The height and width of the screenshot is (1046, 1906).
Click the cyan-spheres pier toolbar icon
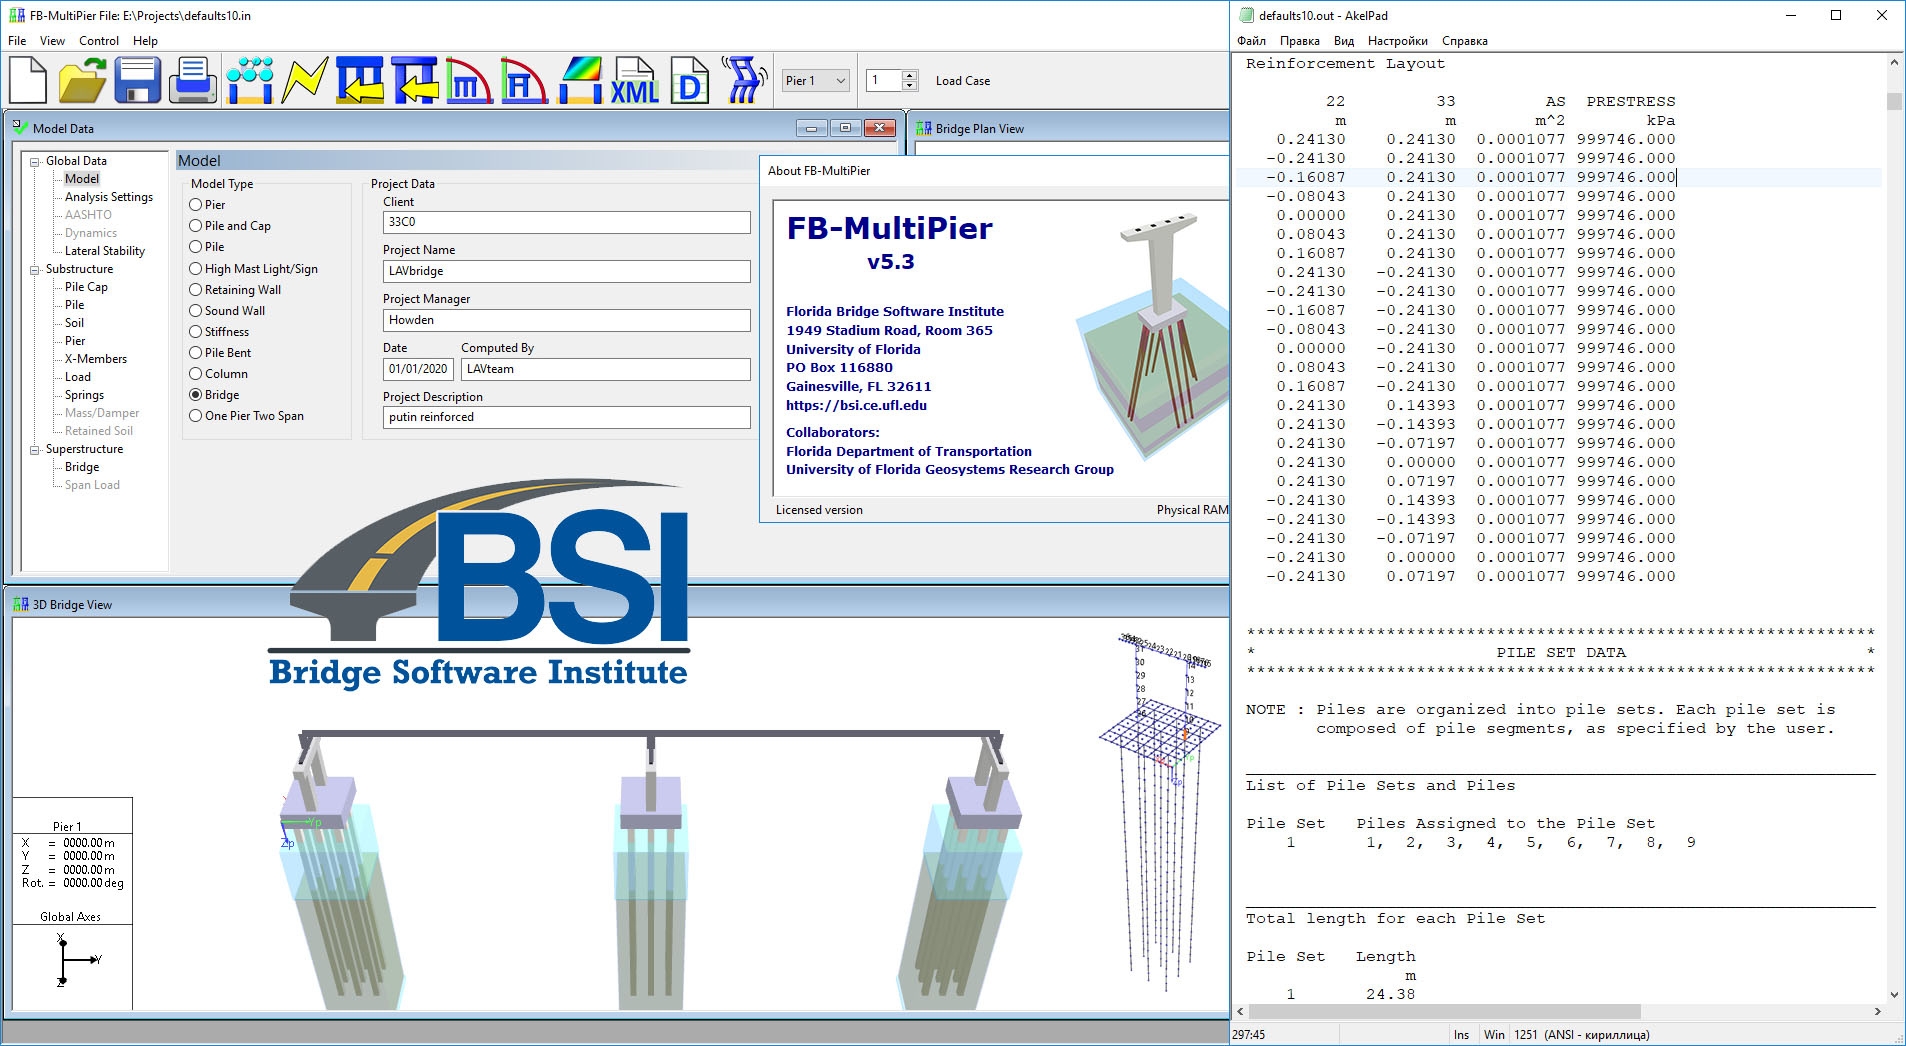(x=249, y=80)
